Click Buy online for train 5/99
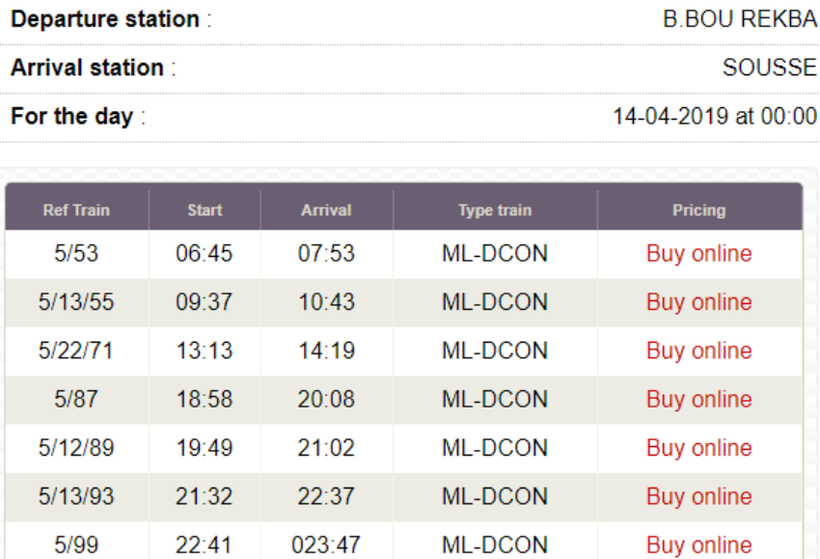This screenshot has width=820, height=559. click(699, 545)
